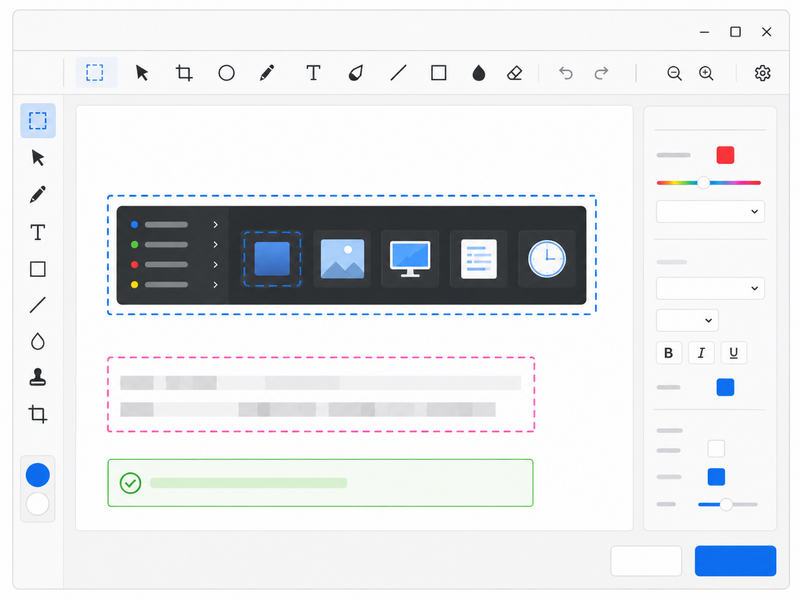The width and height of the screenshot is (800, 600).
Task: Select the outlined drop tool in left sidebar
Action: tap(38, 341)
